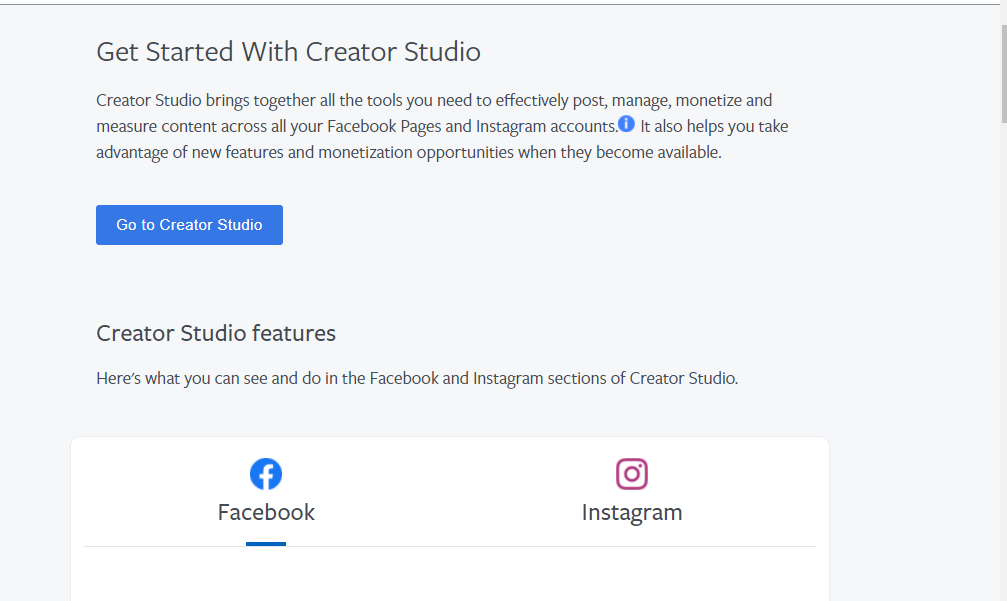Open the info icon after Instagram accounts

click(626, 124)
